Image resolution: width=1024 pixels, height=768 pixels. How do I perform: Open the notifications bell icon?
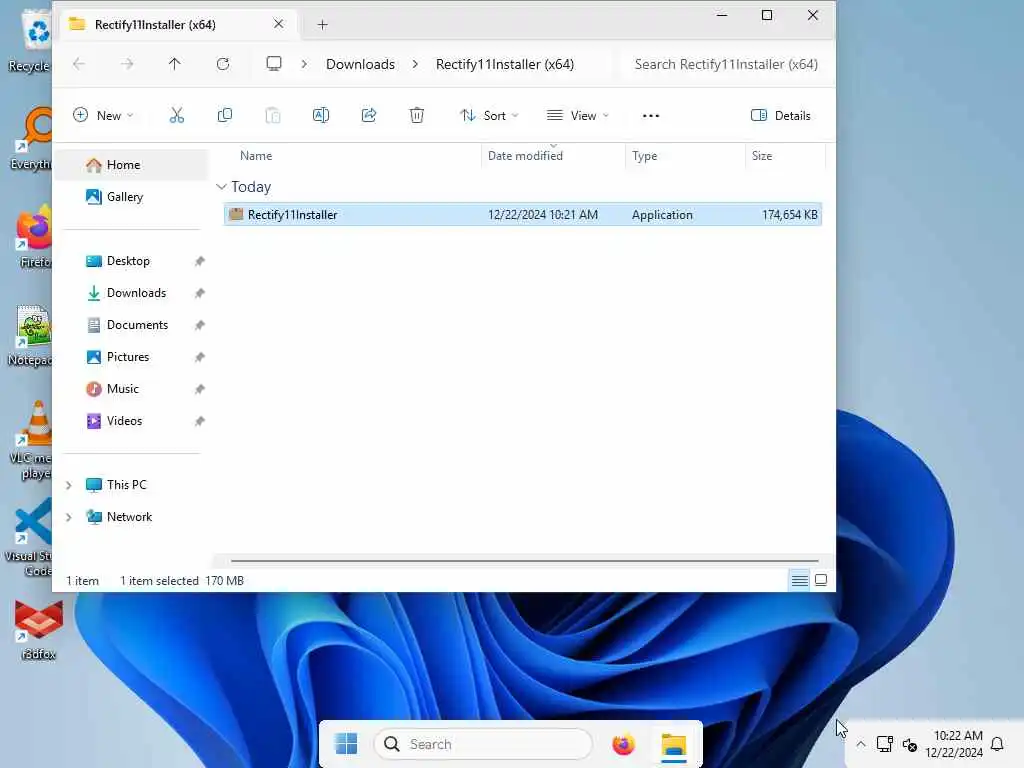pos(997,744)
